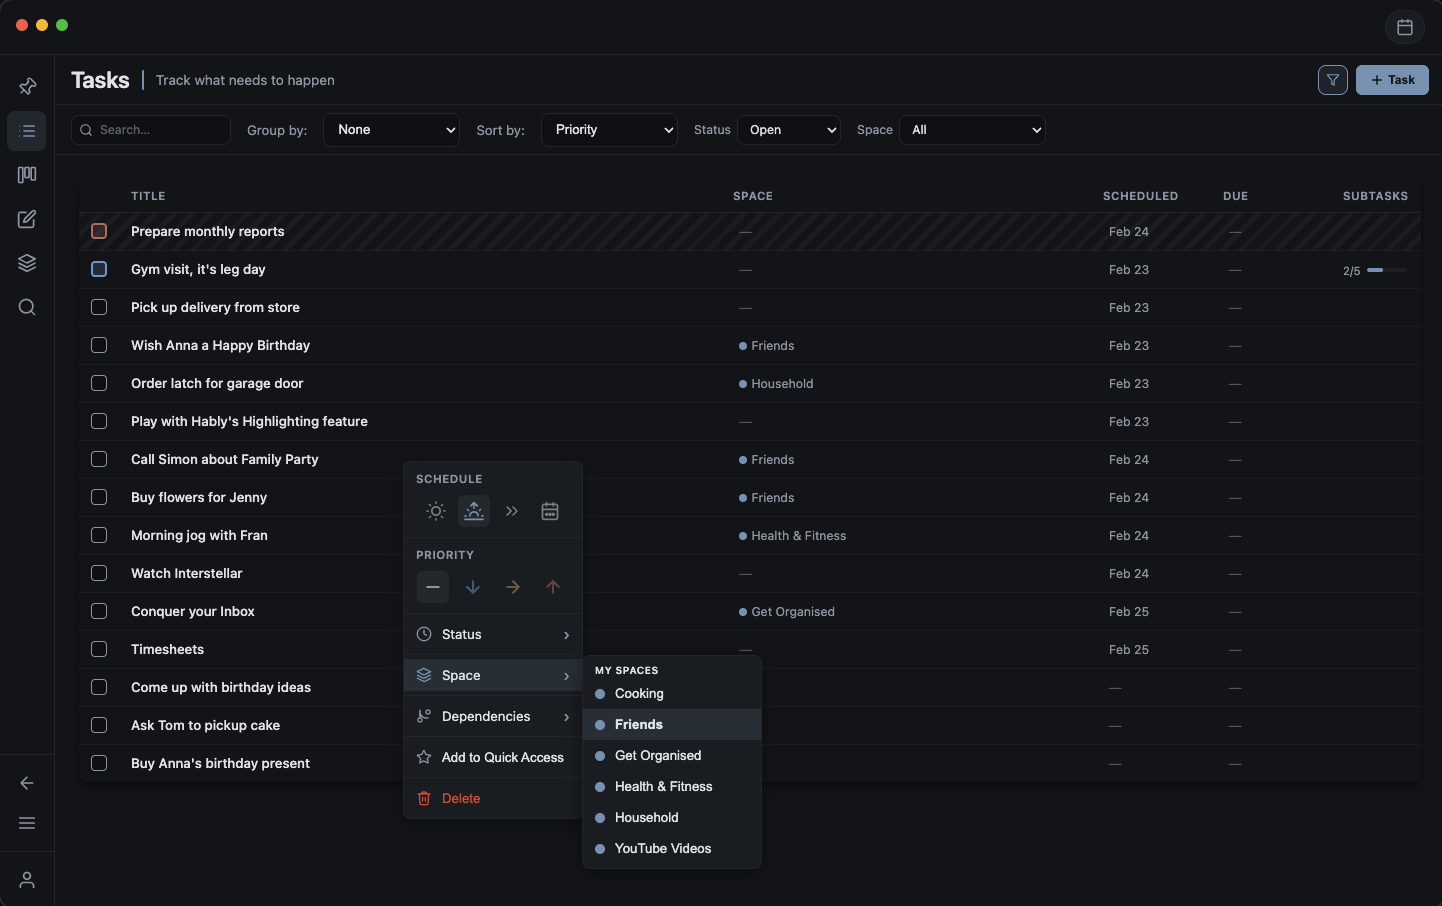The height and width of the screenshot is (906, 1442).
Task: Schedule task for Today with sun icon
Action: click(x=436, y=511)
